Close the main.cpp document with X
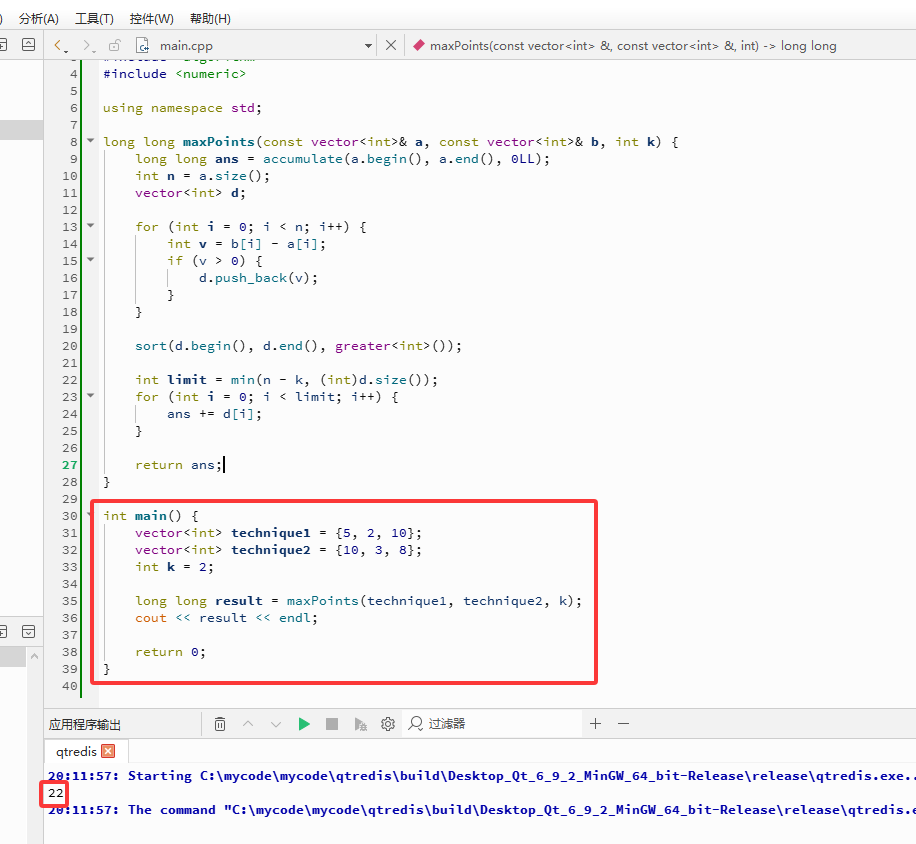916x844 pixels. (x=391, y=46)
